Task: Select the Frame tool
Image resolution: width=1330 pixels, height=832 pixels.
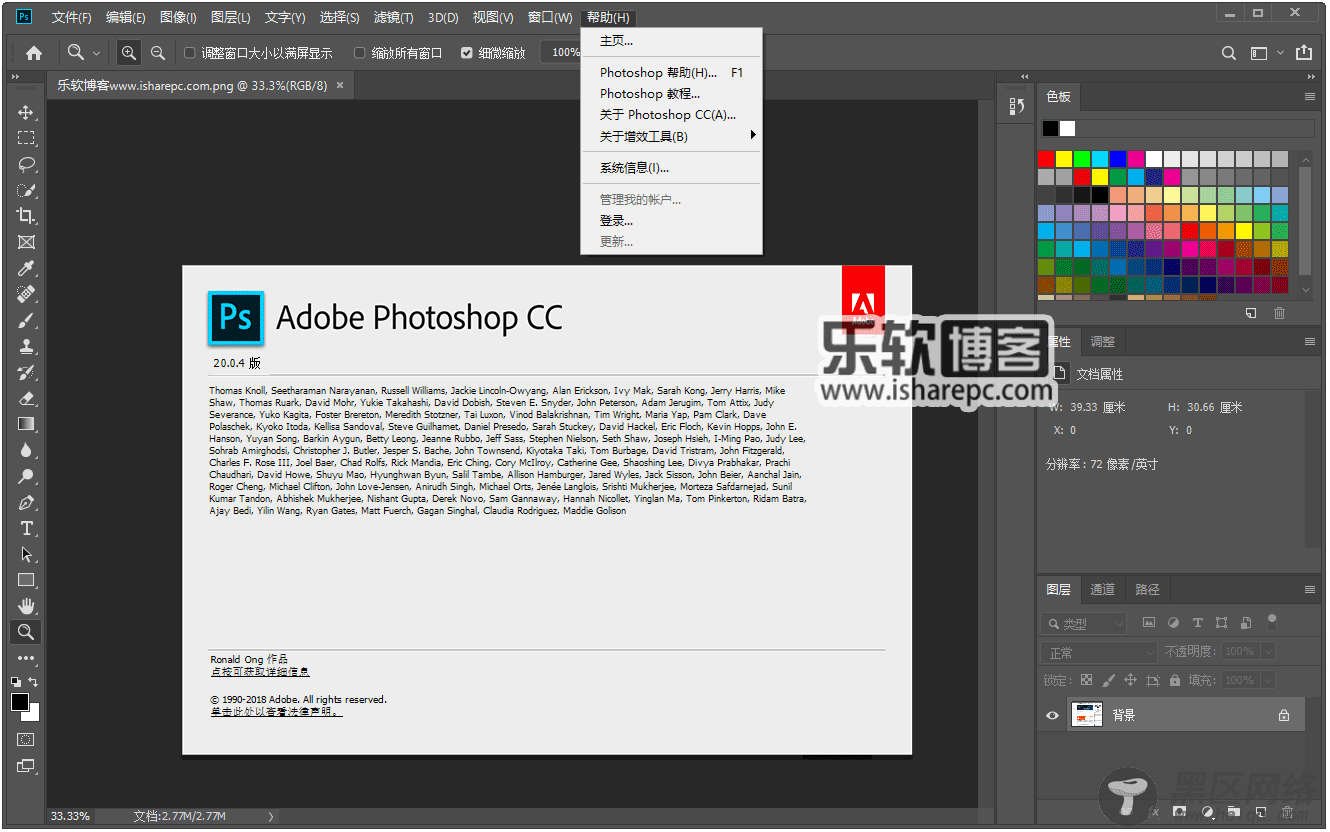Action: click(26, 242)
